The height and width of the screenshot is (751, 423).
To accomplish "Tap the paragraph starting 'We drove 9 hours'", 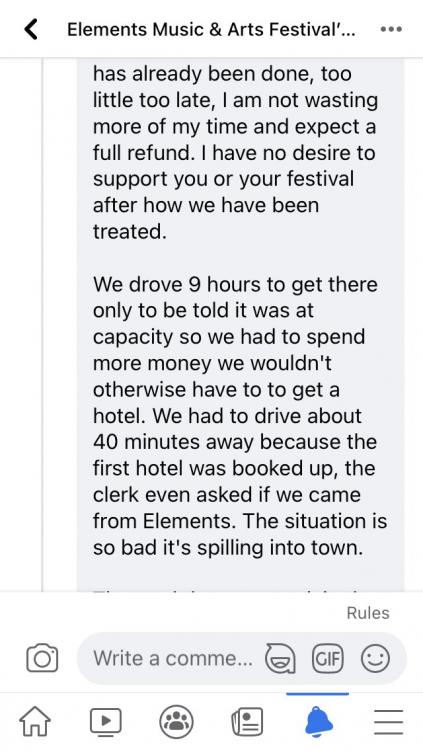I will (240, 415).
